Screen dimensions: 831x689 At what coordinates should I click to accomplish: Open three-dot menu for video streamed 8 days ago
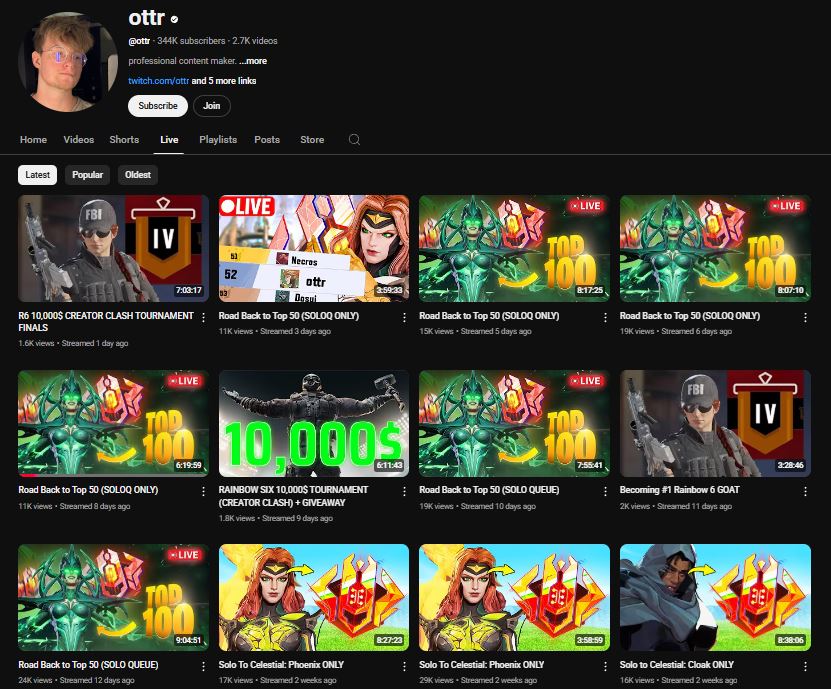204,491
